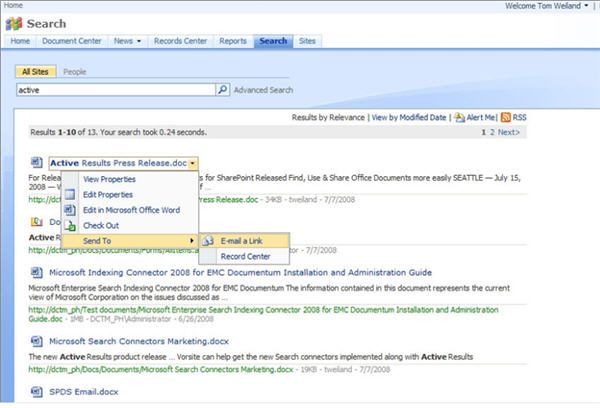
Task: Click Word icon beside SPDS Email.docx
Action: click(36, 392)
